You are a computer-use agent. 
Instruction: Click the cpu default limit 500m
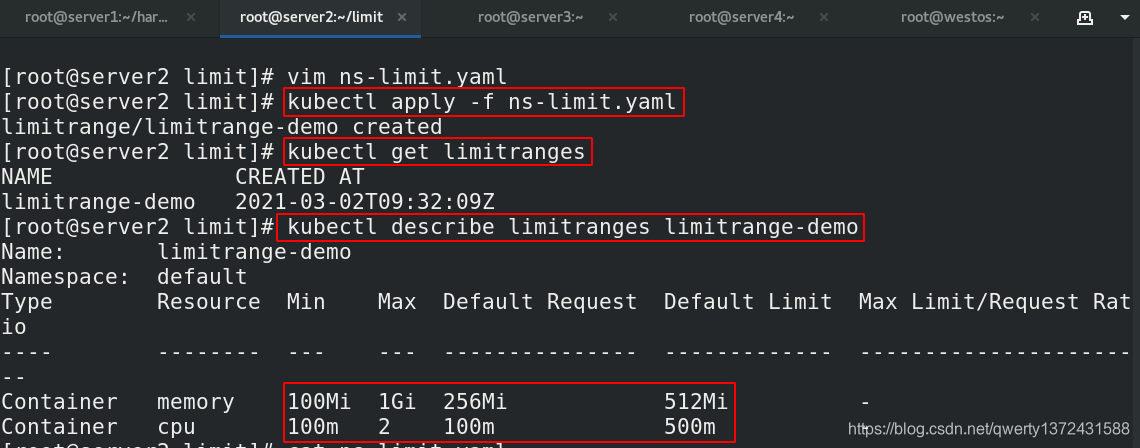[x=689, y=427]
